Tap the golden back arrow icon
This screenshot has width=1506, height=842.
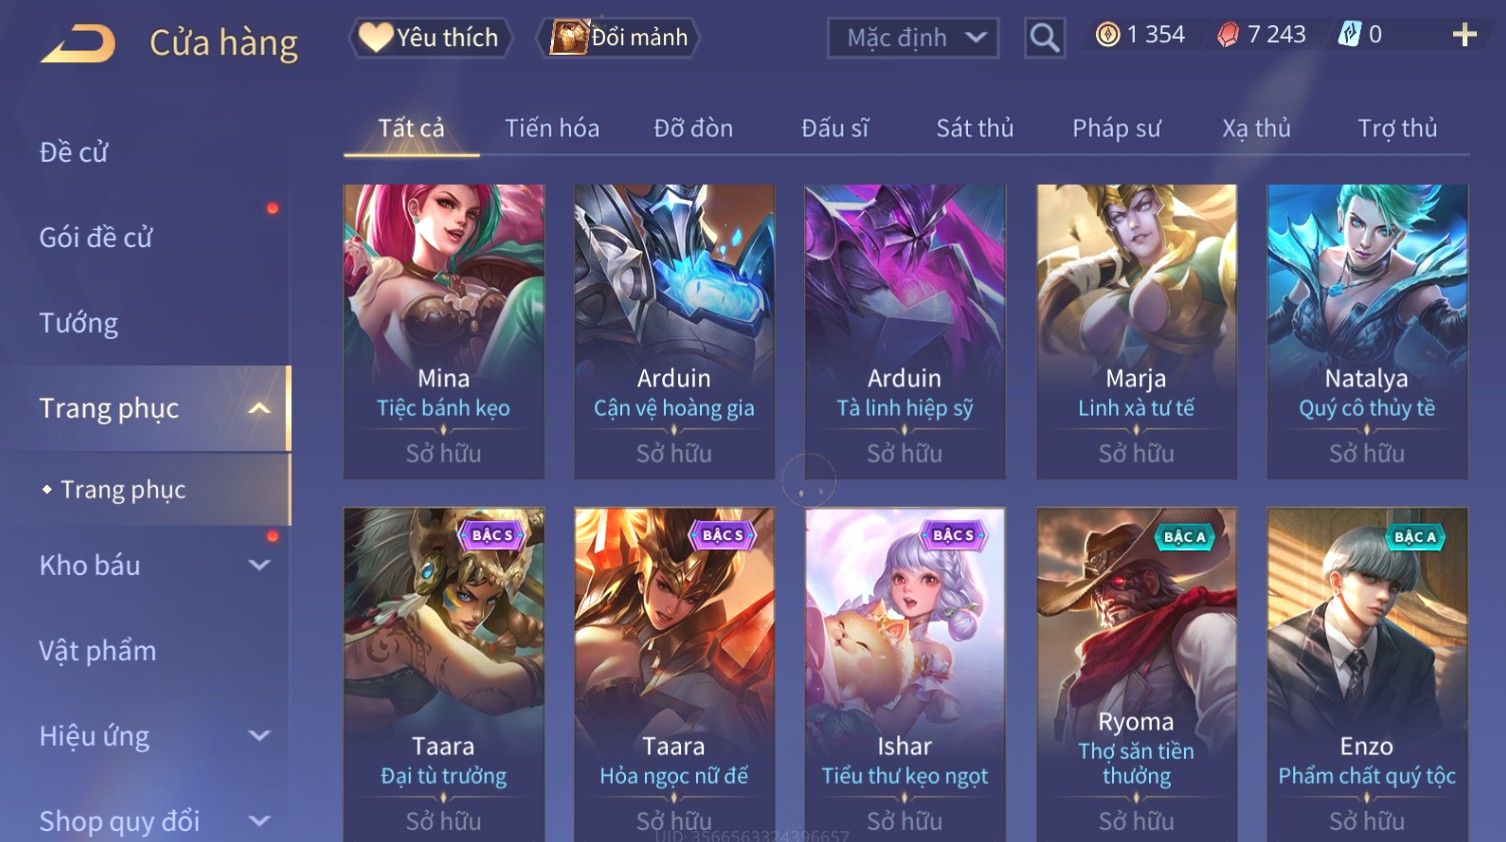click(x=78, y=44)
